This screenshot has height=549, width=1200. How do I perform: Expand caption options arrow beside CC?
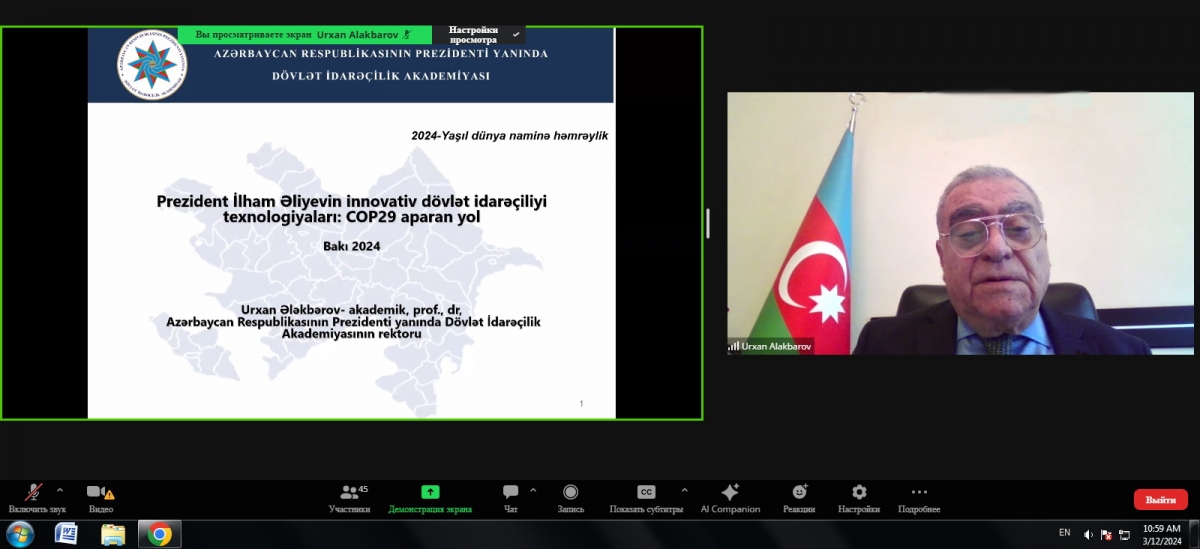tap(684, 490)
